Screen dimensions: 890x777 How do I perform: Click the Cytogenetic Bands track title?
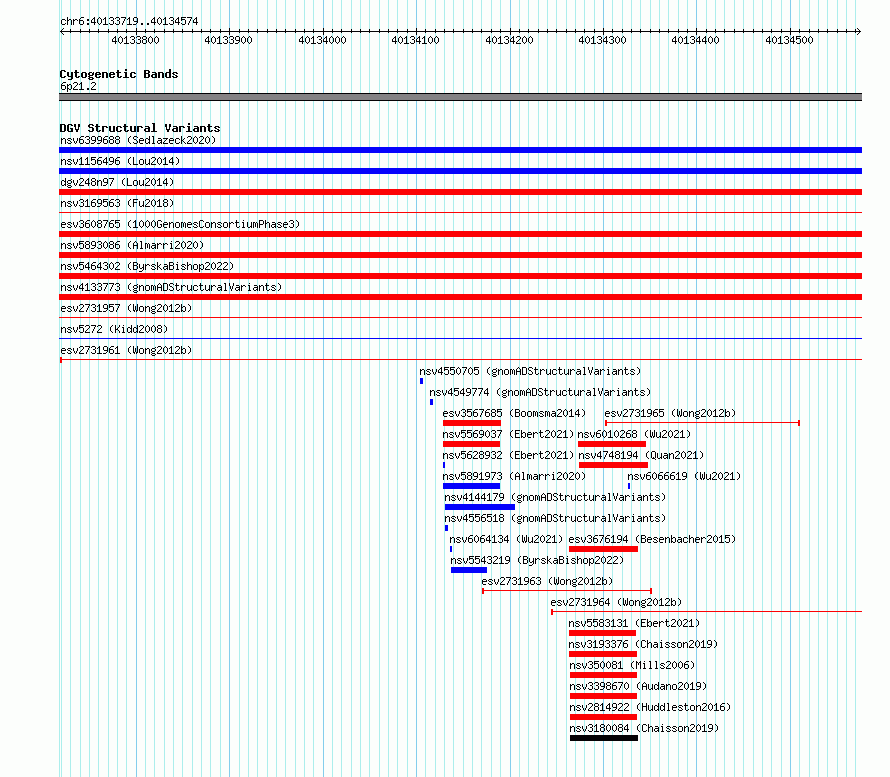[x=119, y=74]
